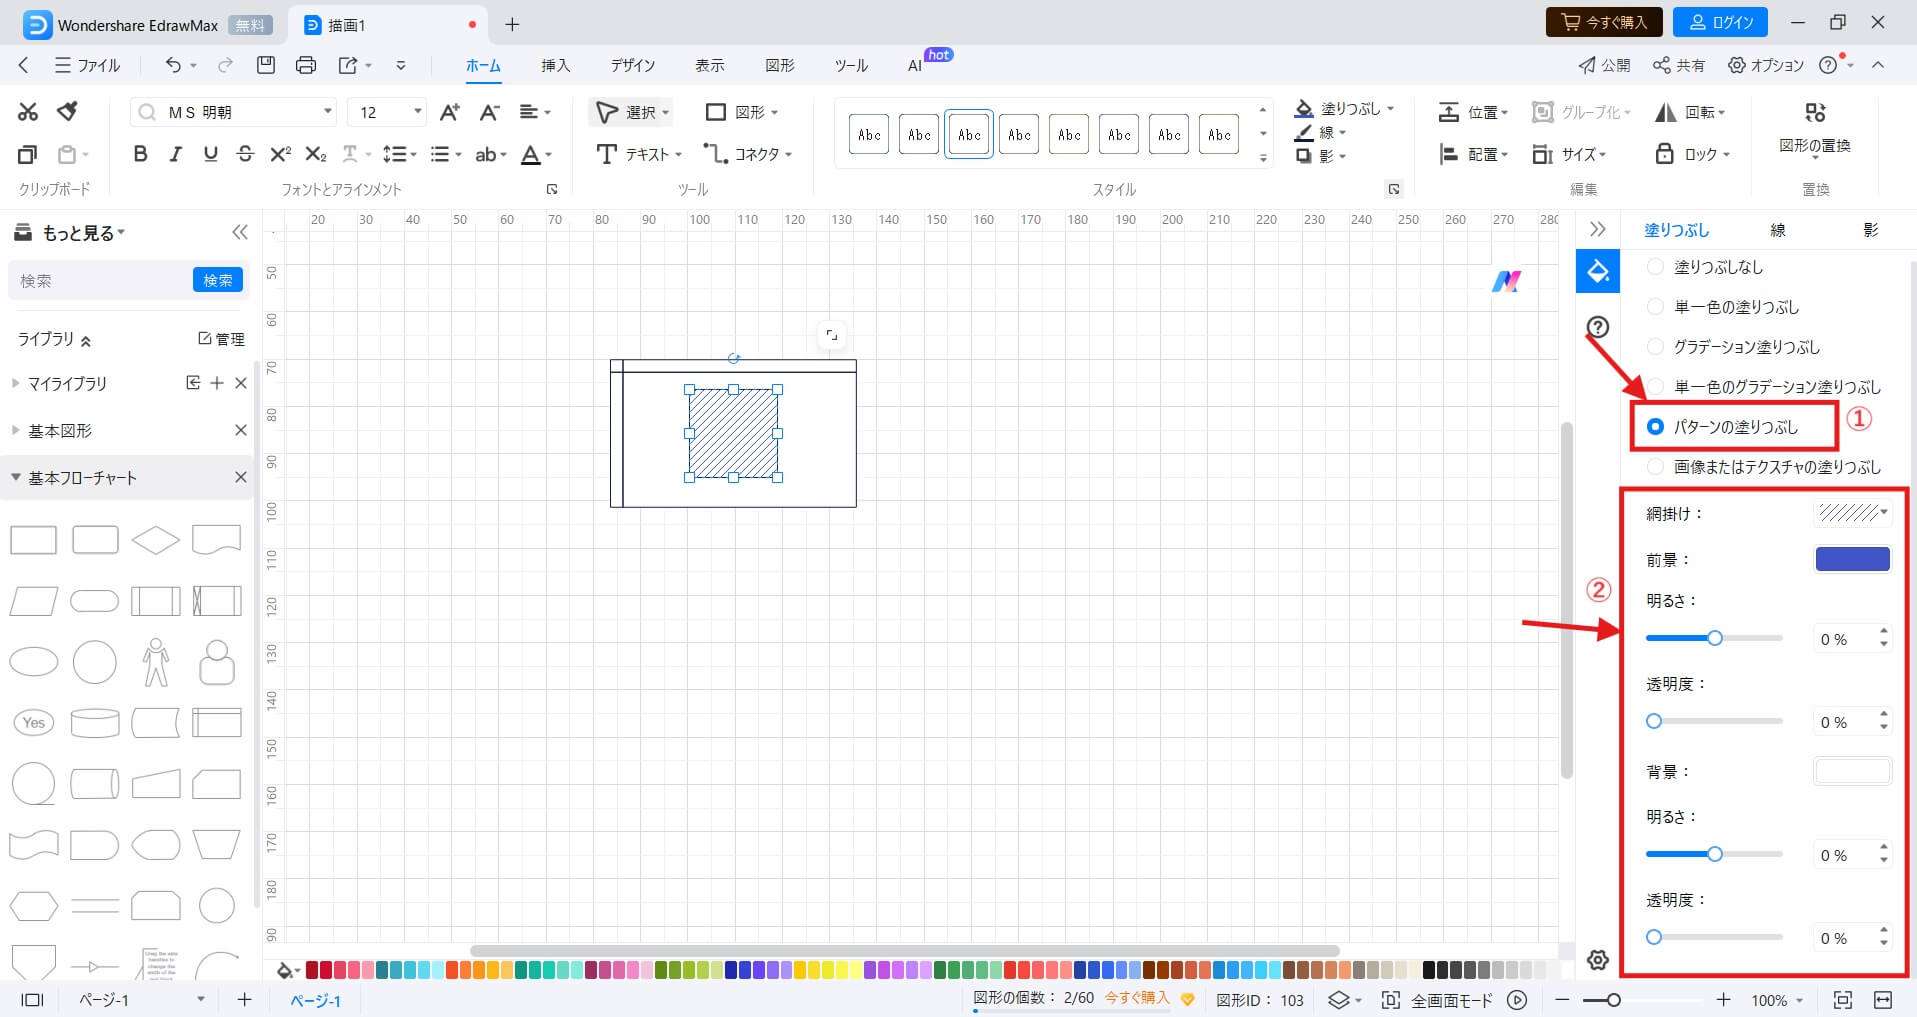Apply underline formatting
Viewport: 1917px width, 1017px height.
[x=210, y=154]
